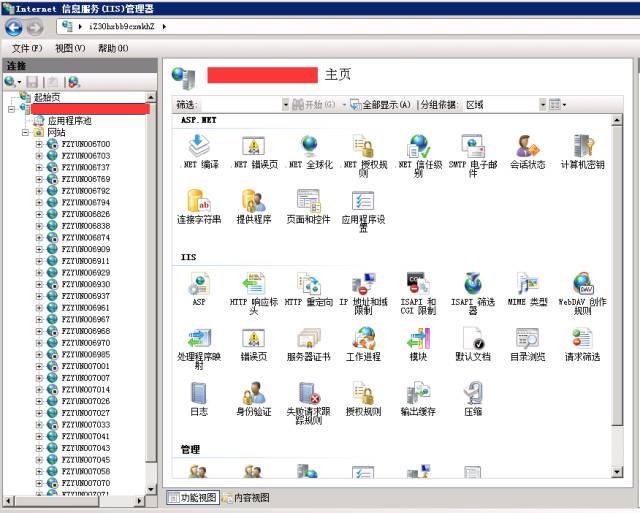640x513 pixels.
Task: Switch to the 内容视图 tab
Action: coord(245,497)
